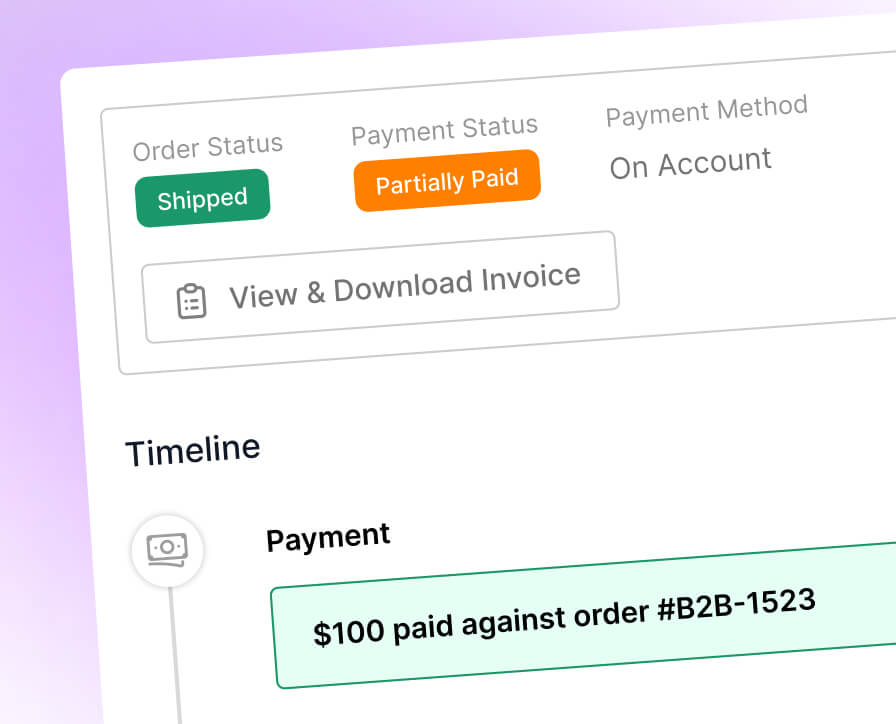Click the Payment Method label

[706, 110]
